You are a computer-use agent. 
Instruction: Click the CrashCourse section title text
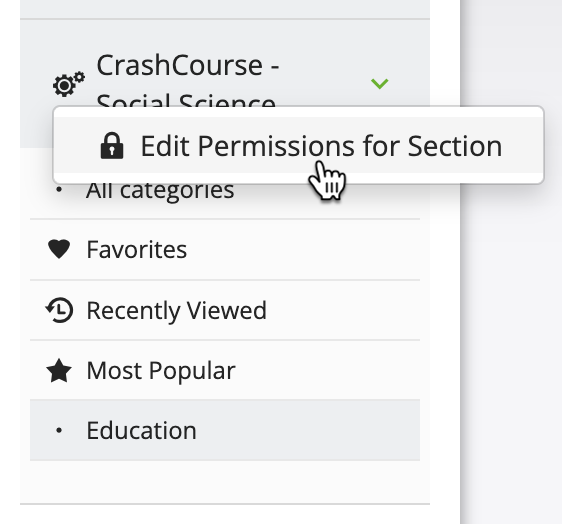[x=188, y=65]
